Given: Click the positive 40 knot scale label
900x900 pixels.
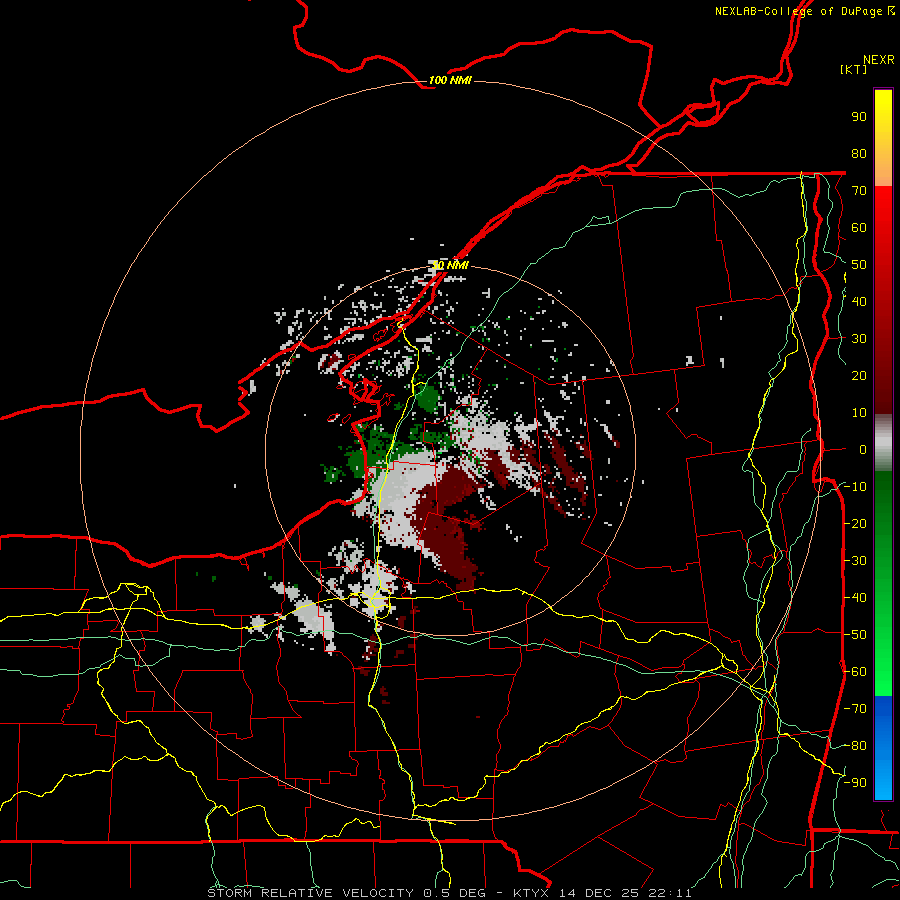Looking at the screenshot, I should click(859, 301).
